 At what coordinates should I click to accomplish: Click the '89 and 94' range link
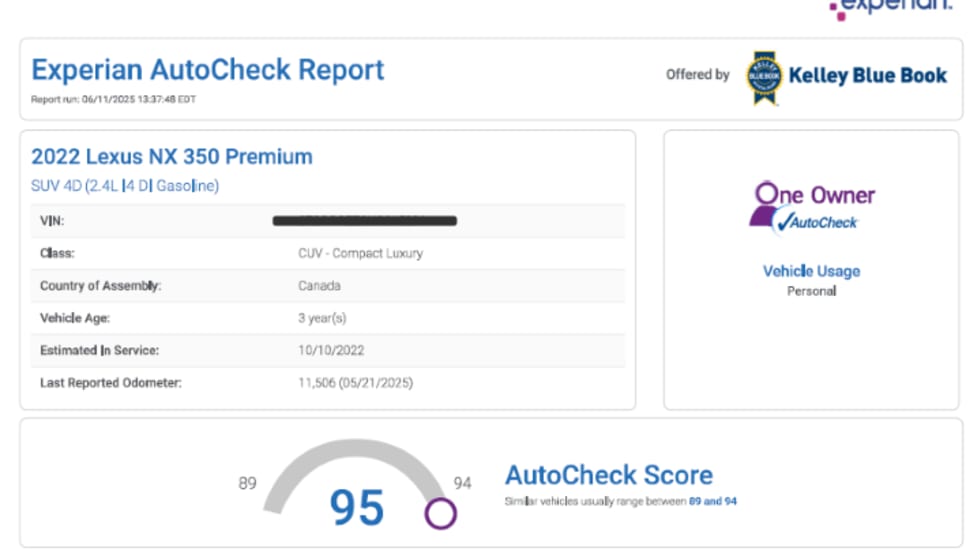(x=712, y=501)
